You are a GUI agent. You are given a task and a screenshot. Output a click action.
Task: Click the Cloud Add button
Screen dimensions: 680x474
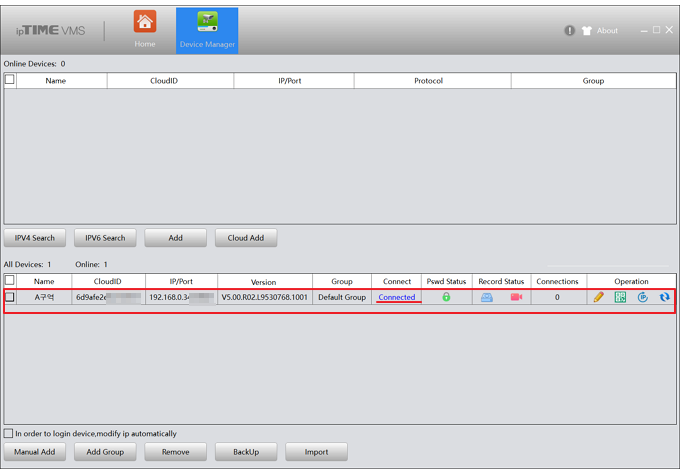tap(245, 238)
